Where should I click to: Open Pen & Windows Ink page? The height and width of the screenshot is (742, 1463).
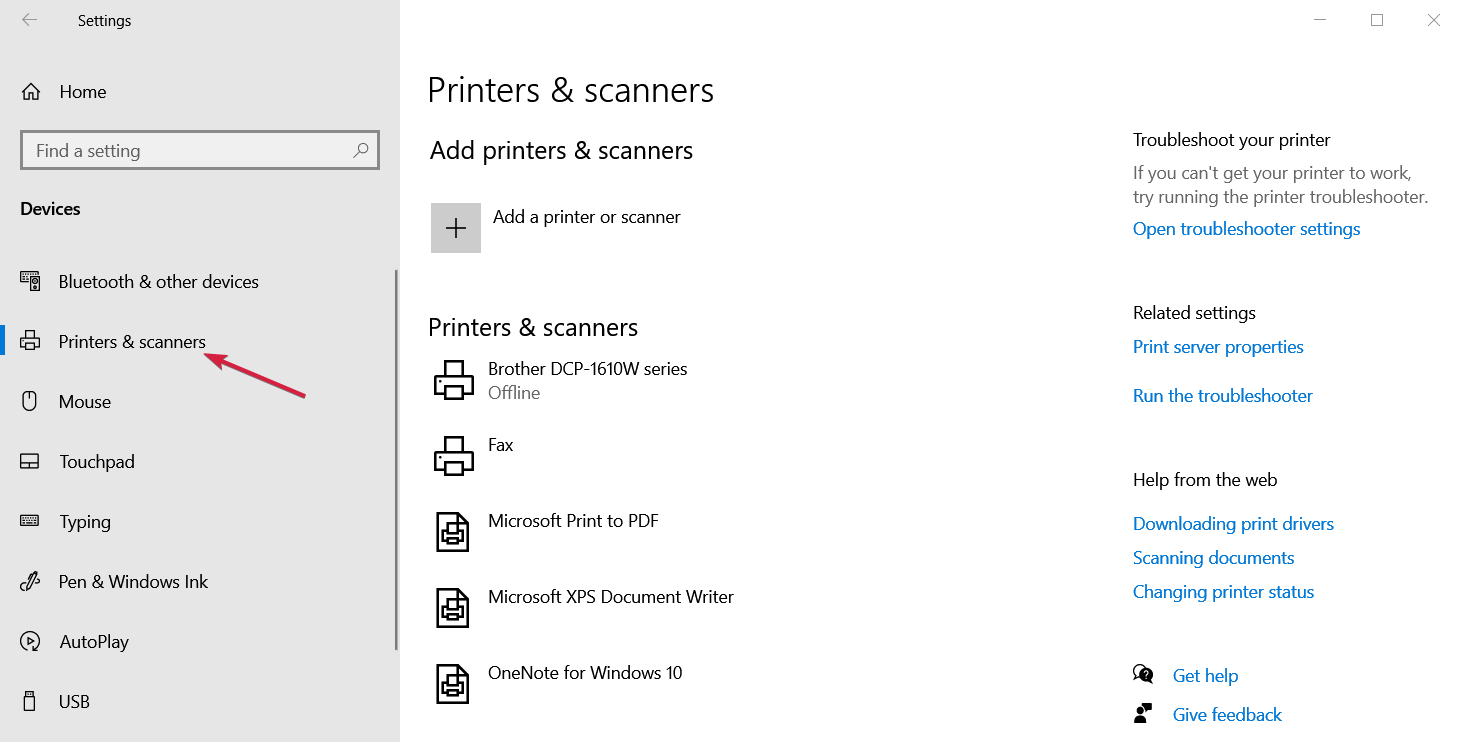(x=133, y=582)
